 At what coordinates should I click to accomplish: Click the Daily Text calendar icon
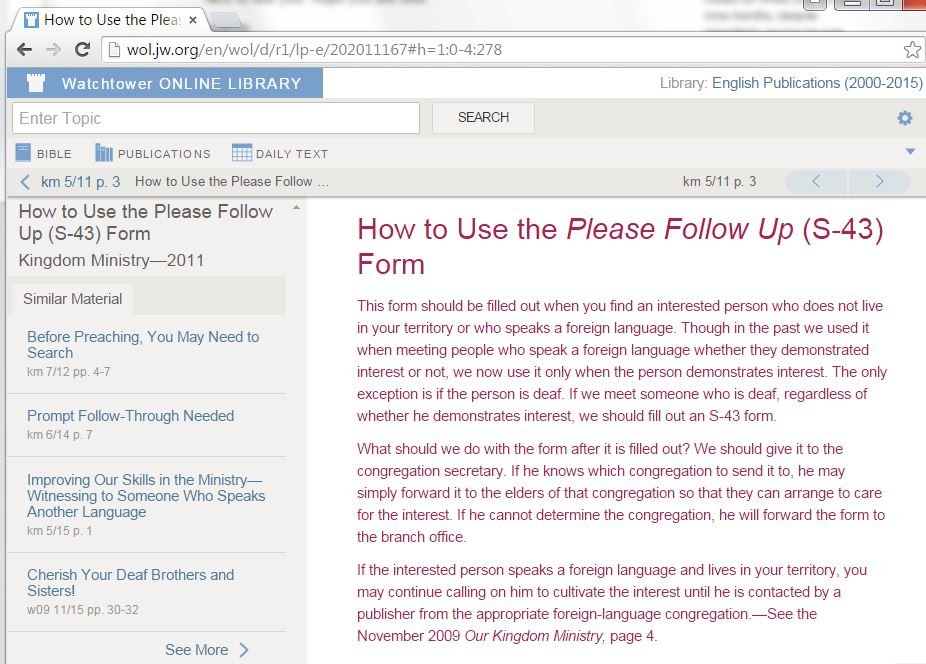click(242, 153)
